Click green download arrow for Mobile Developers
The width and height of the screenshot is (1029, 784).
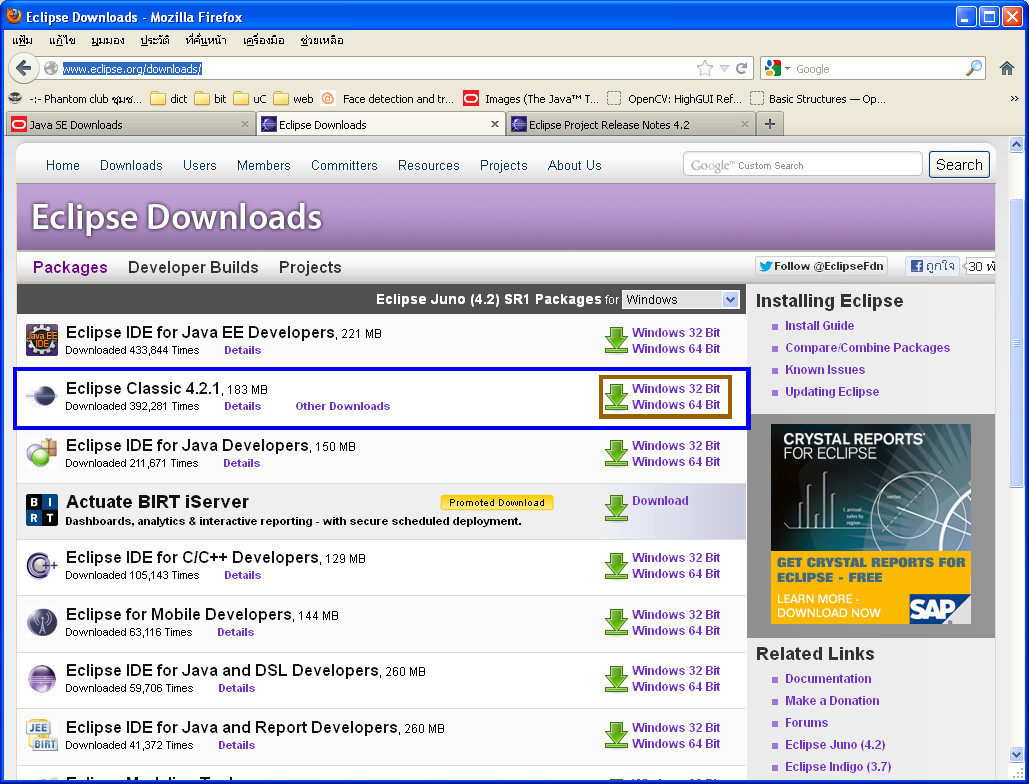(x=616, y=622)
